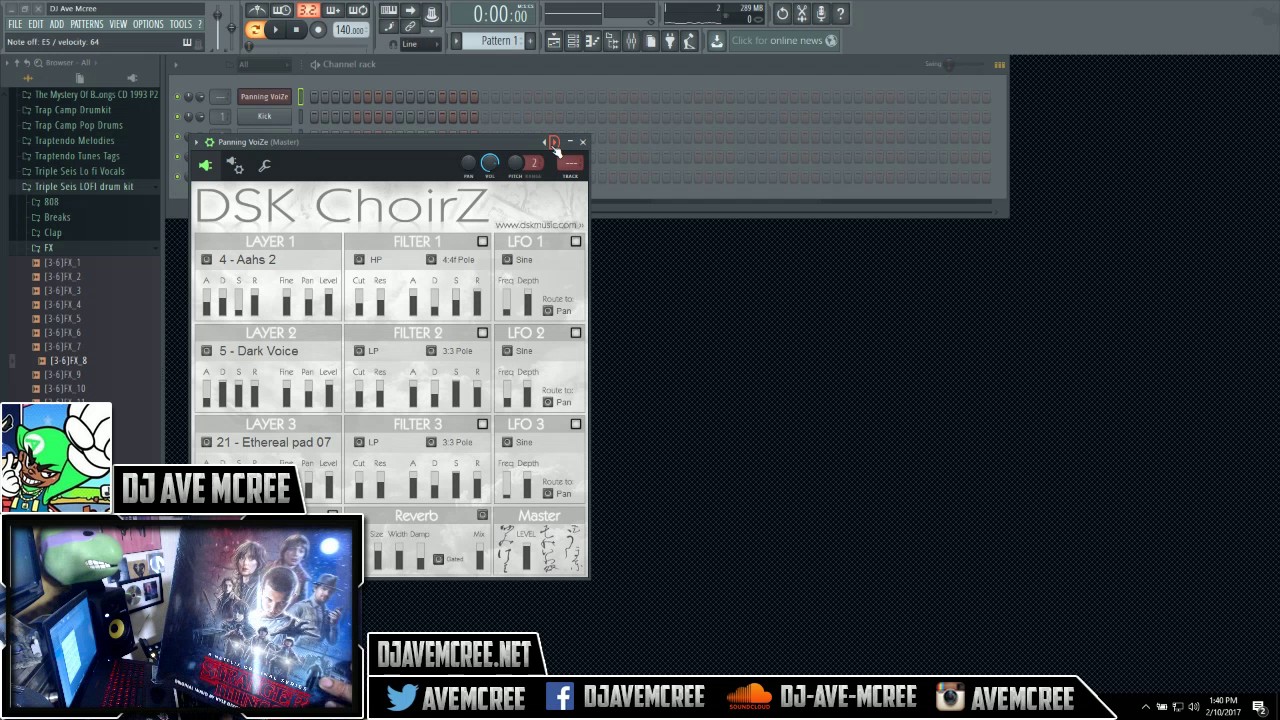This screenshot has width=1280, height=720.
Task: Click the Panning VoiZe channel button
Action: (264, 97)
